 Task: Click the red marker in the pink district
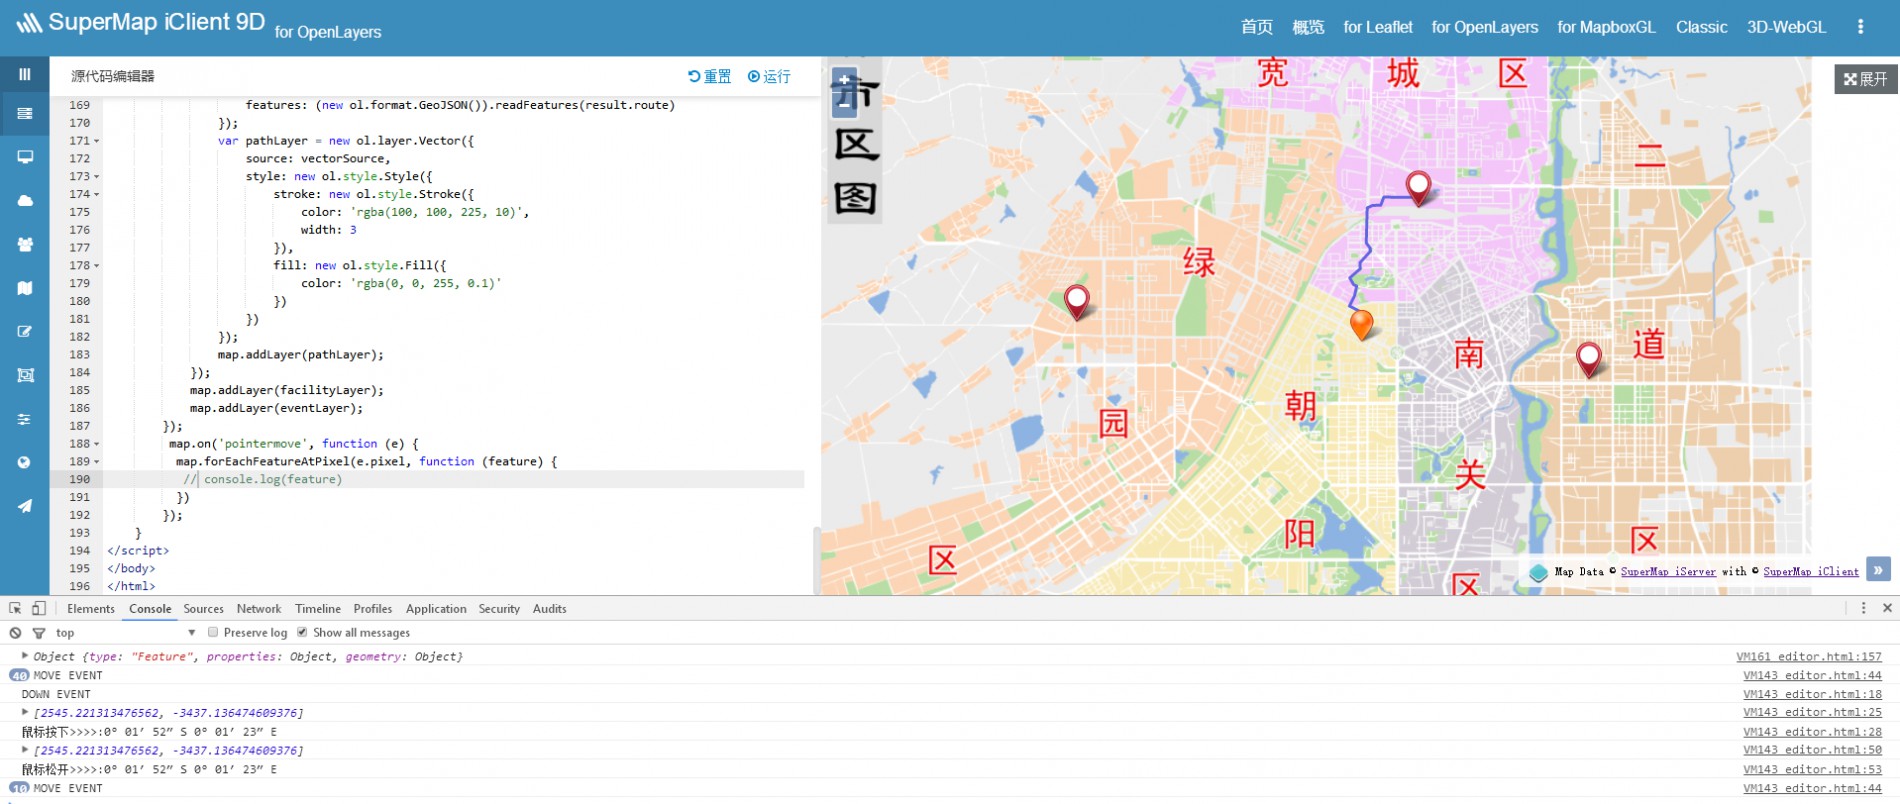(x=1418, y=187)
